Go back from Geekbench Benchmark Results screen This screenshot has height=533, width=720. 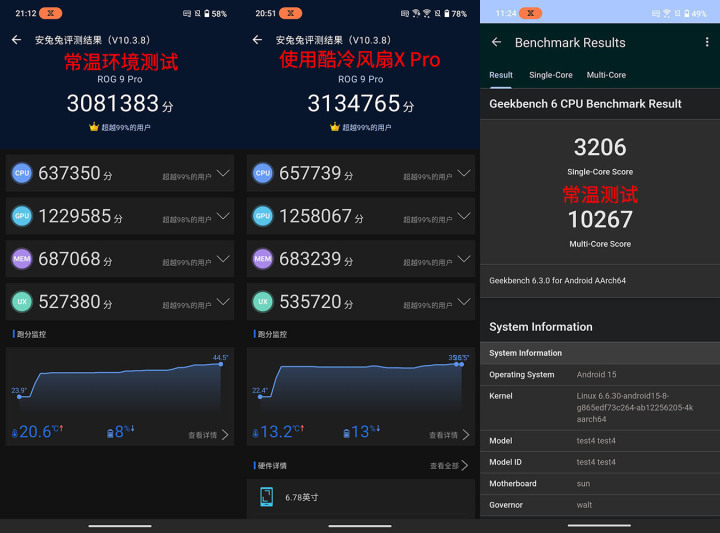pos(497,43)
